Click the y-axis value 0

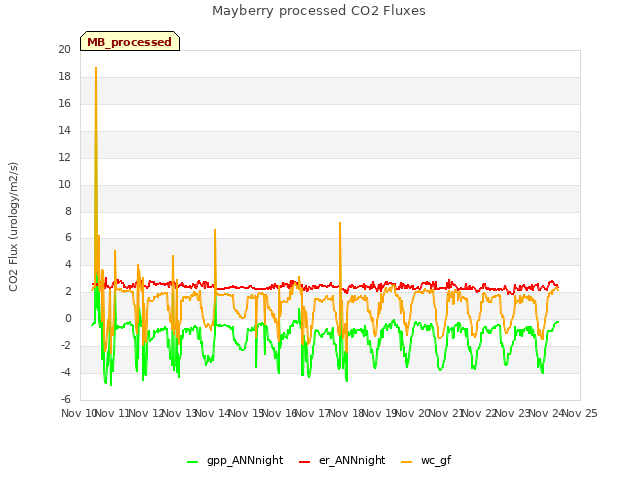tap(68, 319)
